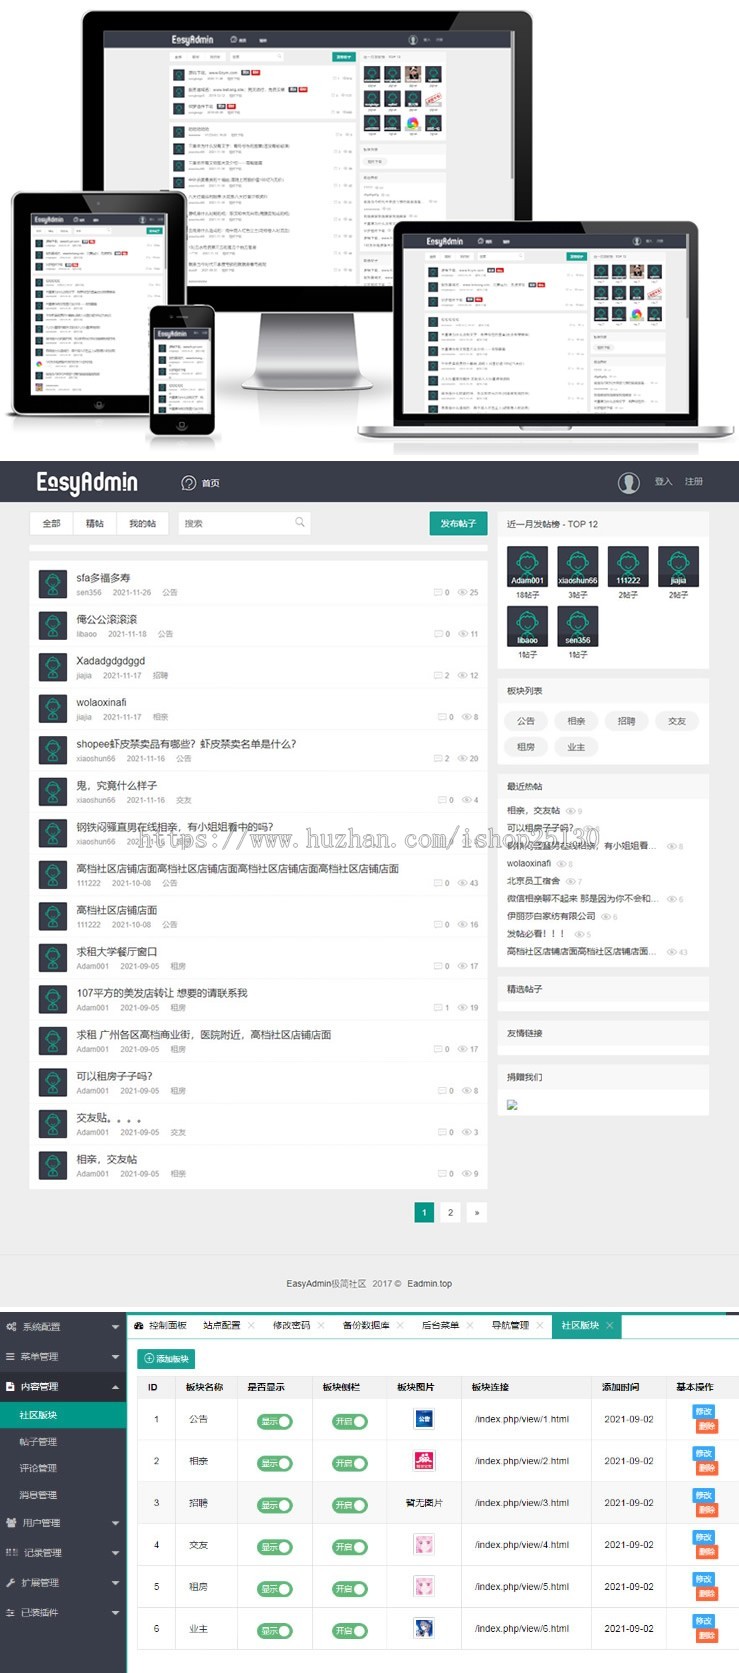Click the 扩展管理 wrench icon
739x1673 pixels.
pyautogui.click(x=11, y=1582)
